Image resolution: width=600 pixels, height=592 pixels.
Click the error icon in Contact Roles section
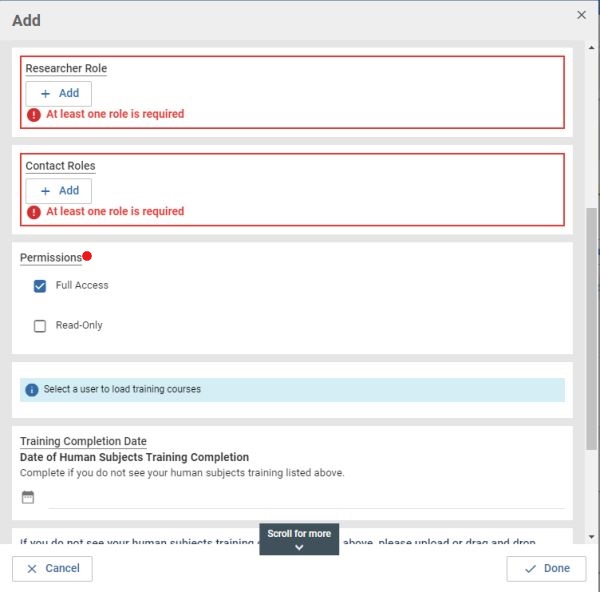click(34, 212)
